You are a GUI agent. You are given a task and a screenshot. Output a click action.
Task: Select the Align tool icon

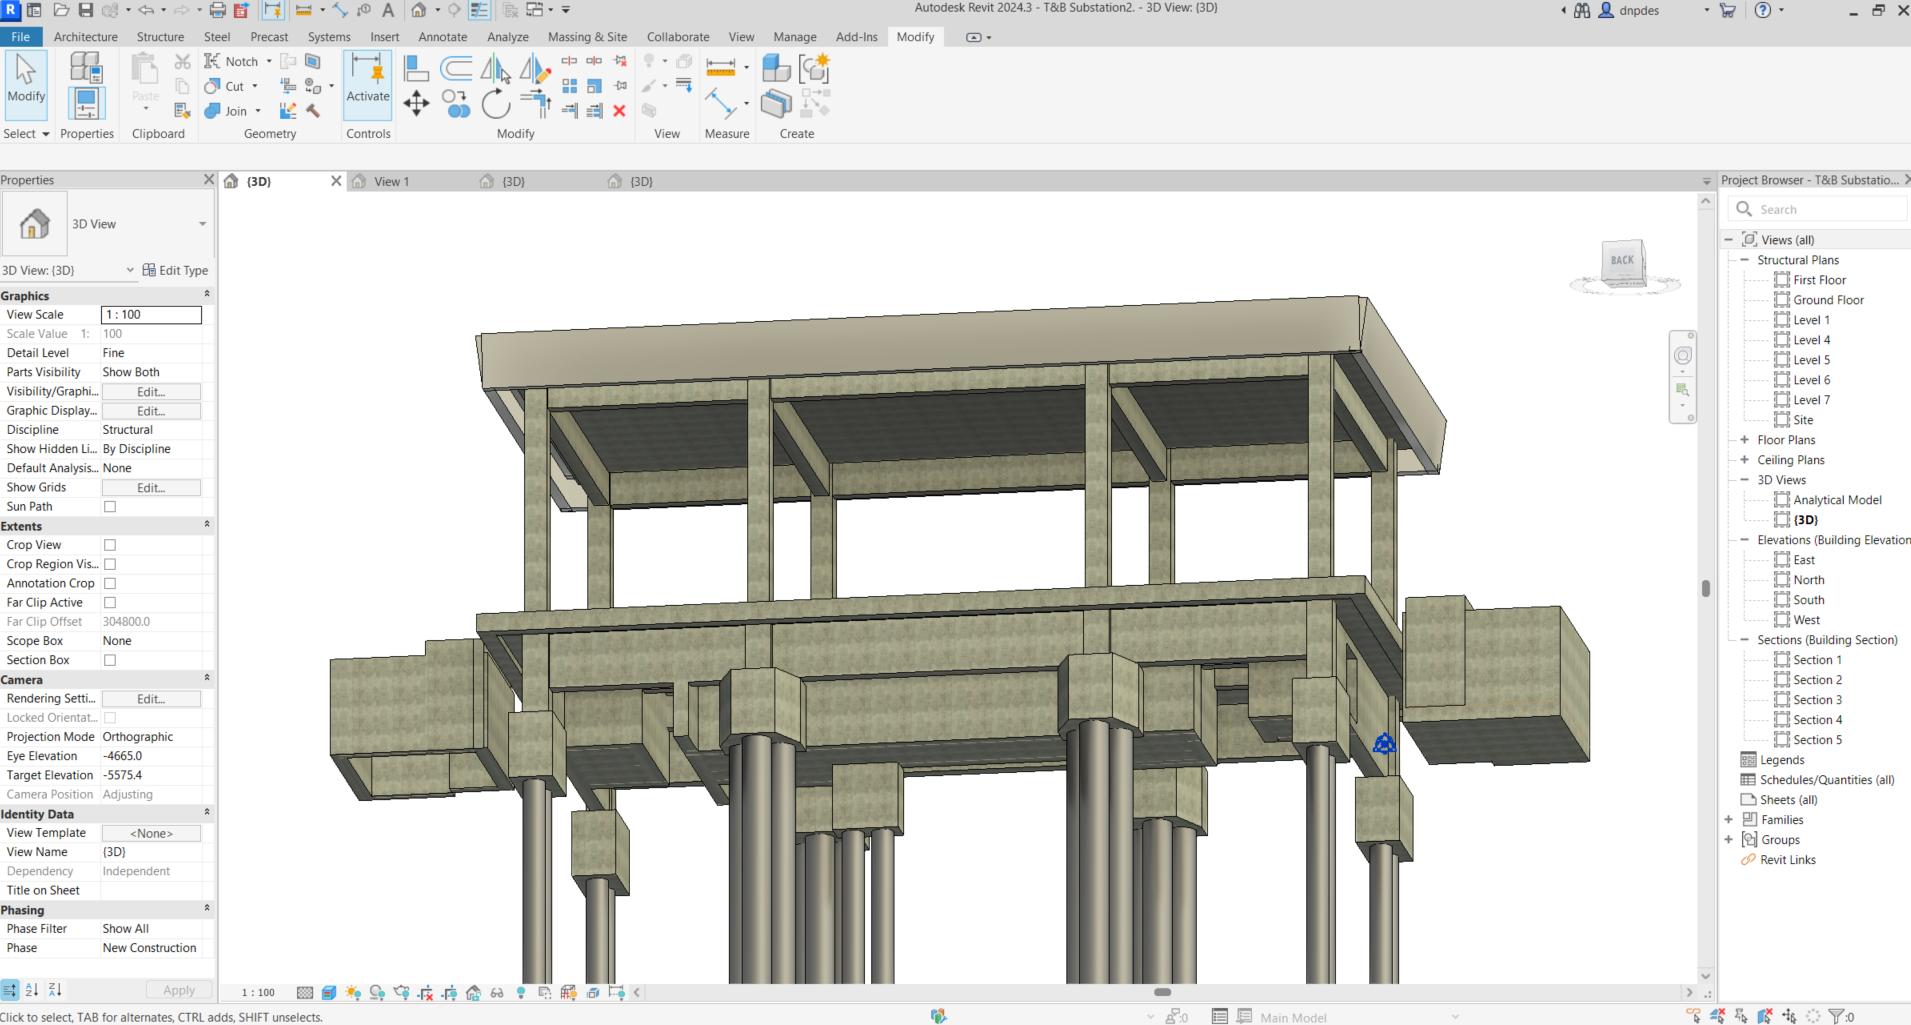416,68
